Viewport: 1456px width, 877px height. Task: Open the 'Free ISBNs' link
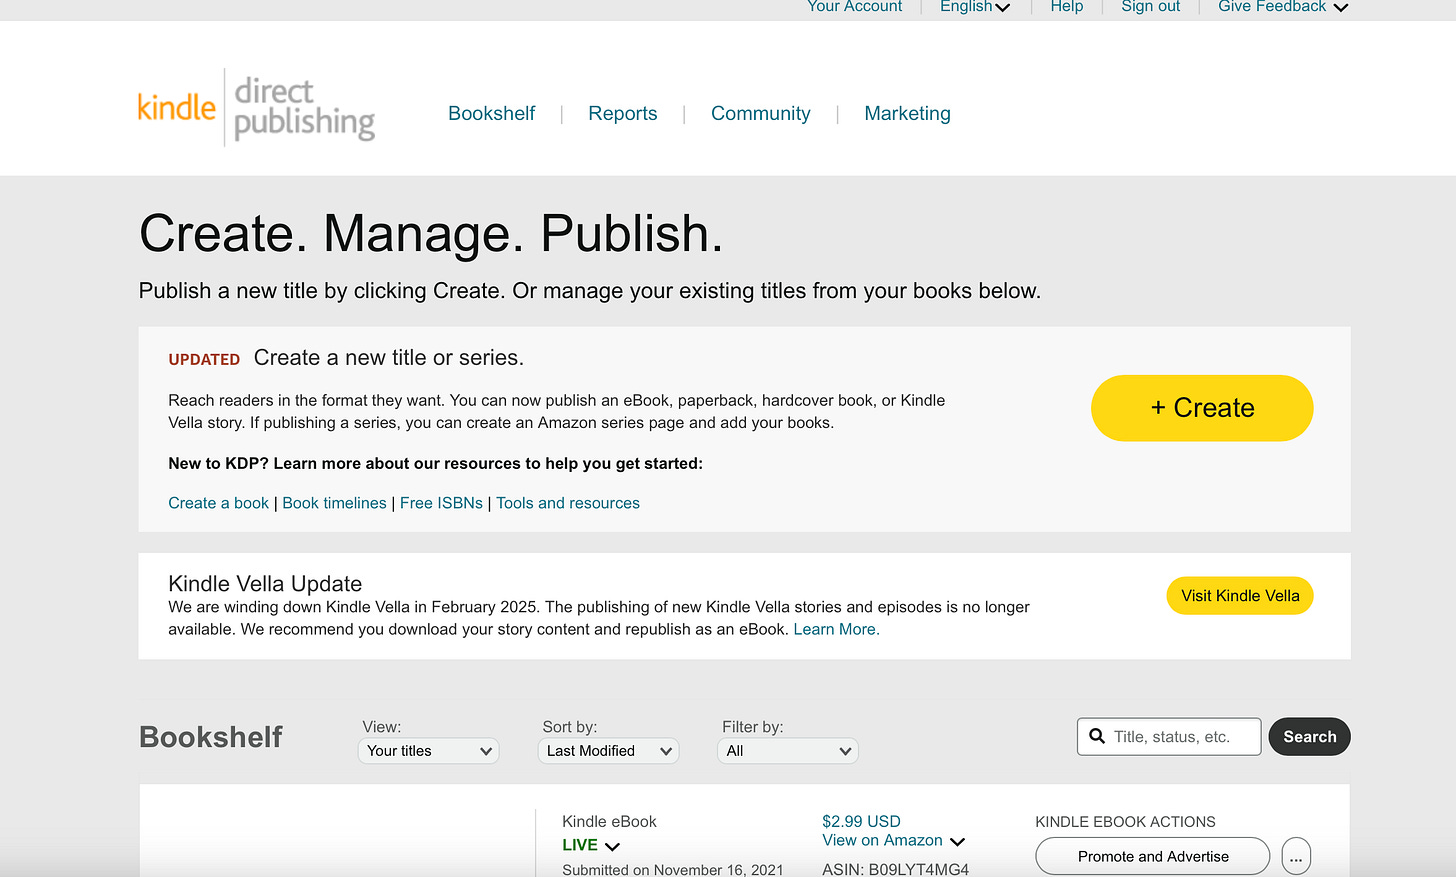coord(441,503)
